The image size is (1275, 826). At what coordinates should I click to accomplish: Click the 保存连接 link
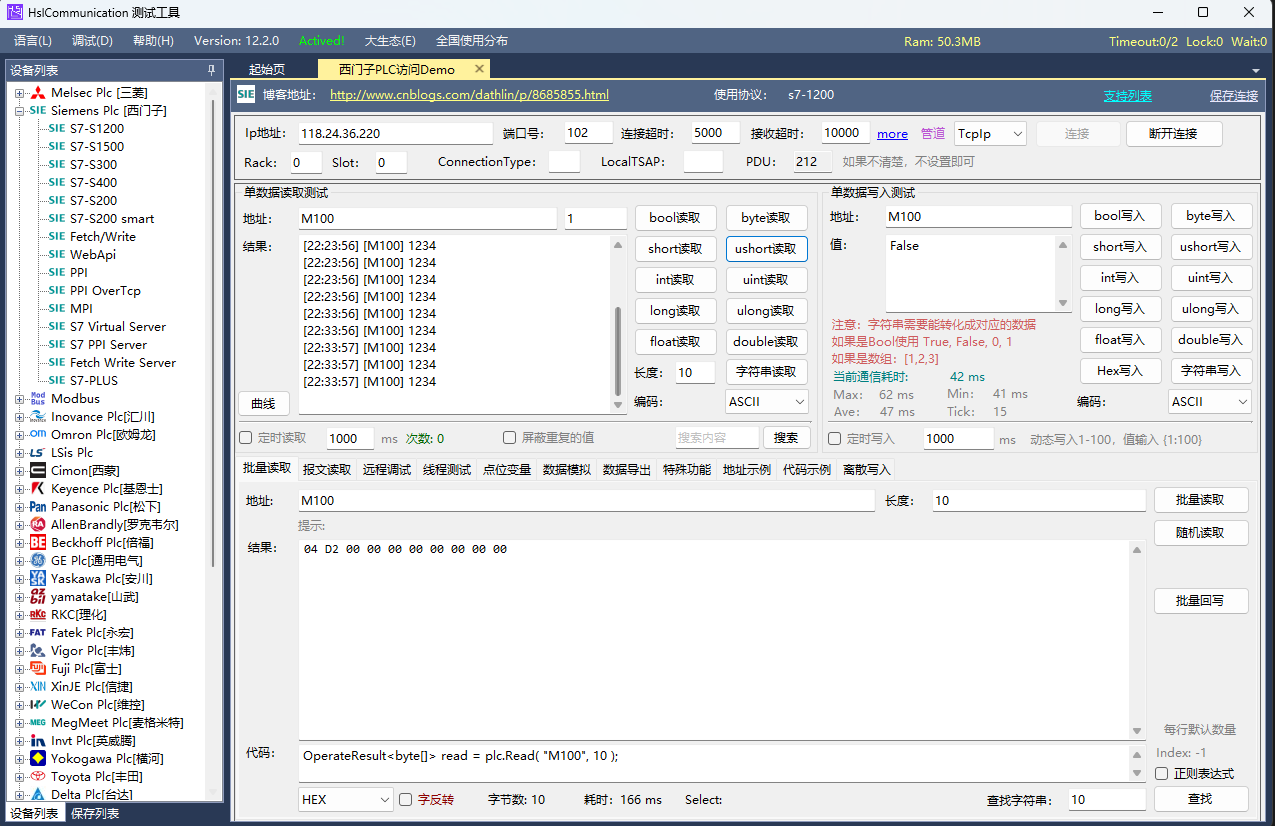point(1234,96)
